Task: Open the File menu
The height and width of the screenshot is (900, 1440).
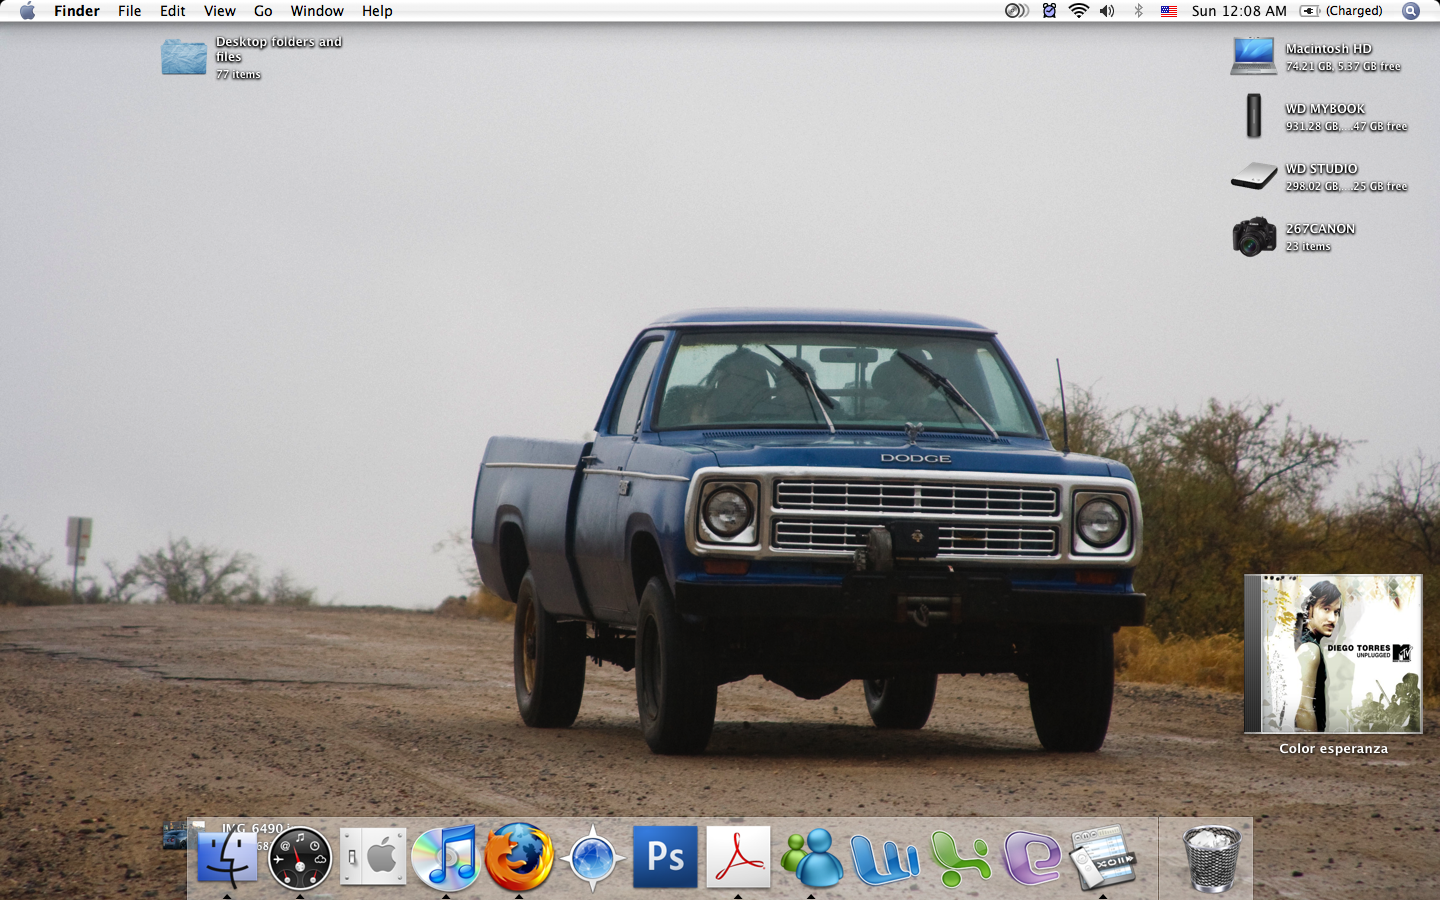Action: pos(129,11)
